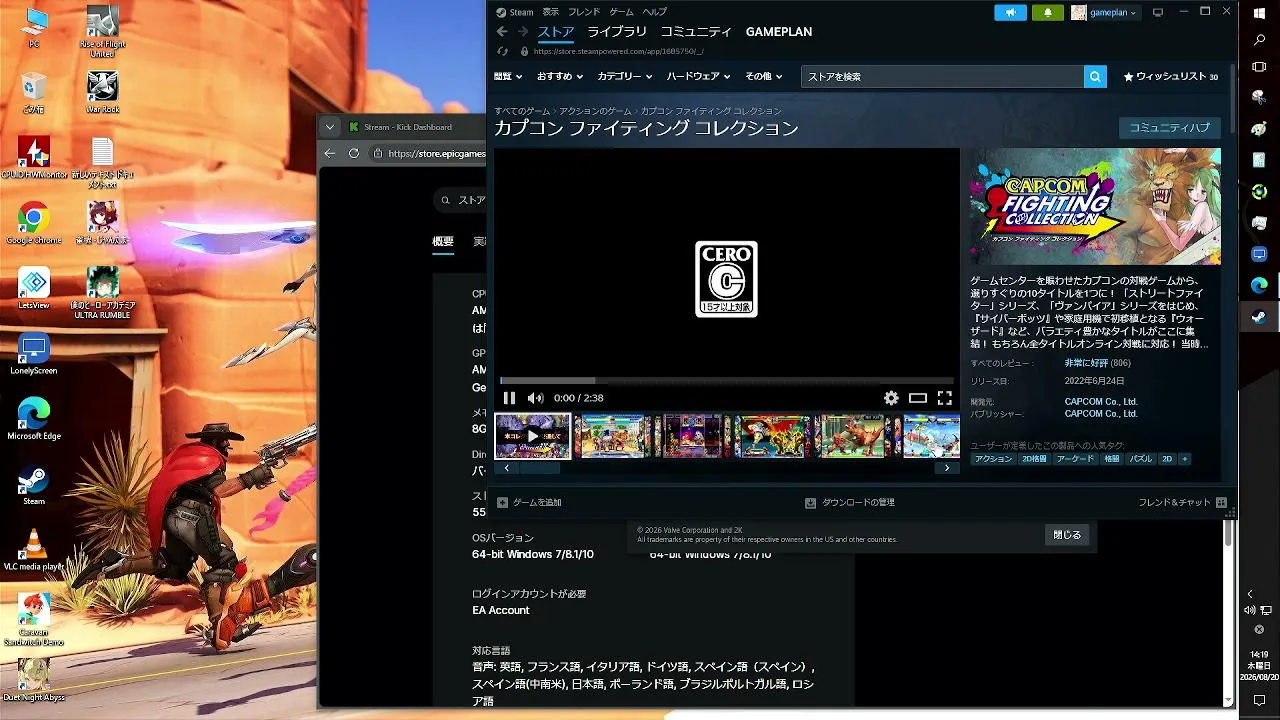This screenshot has height=720, width=1280.
Task: Select the アーケード tag
Action: tap(1075, 459)
